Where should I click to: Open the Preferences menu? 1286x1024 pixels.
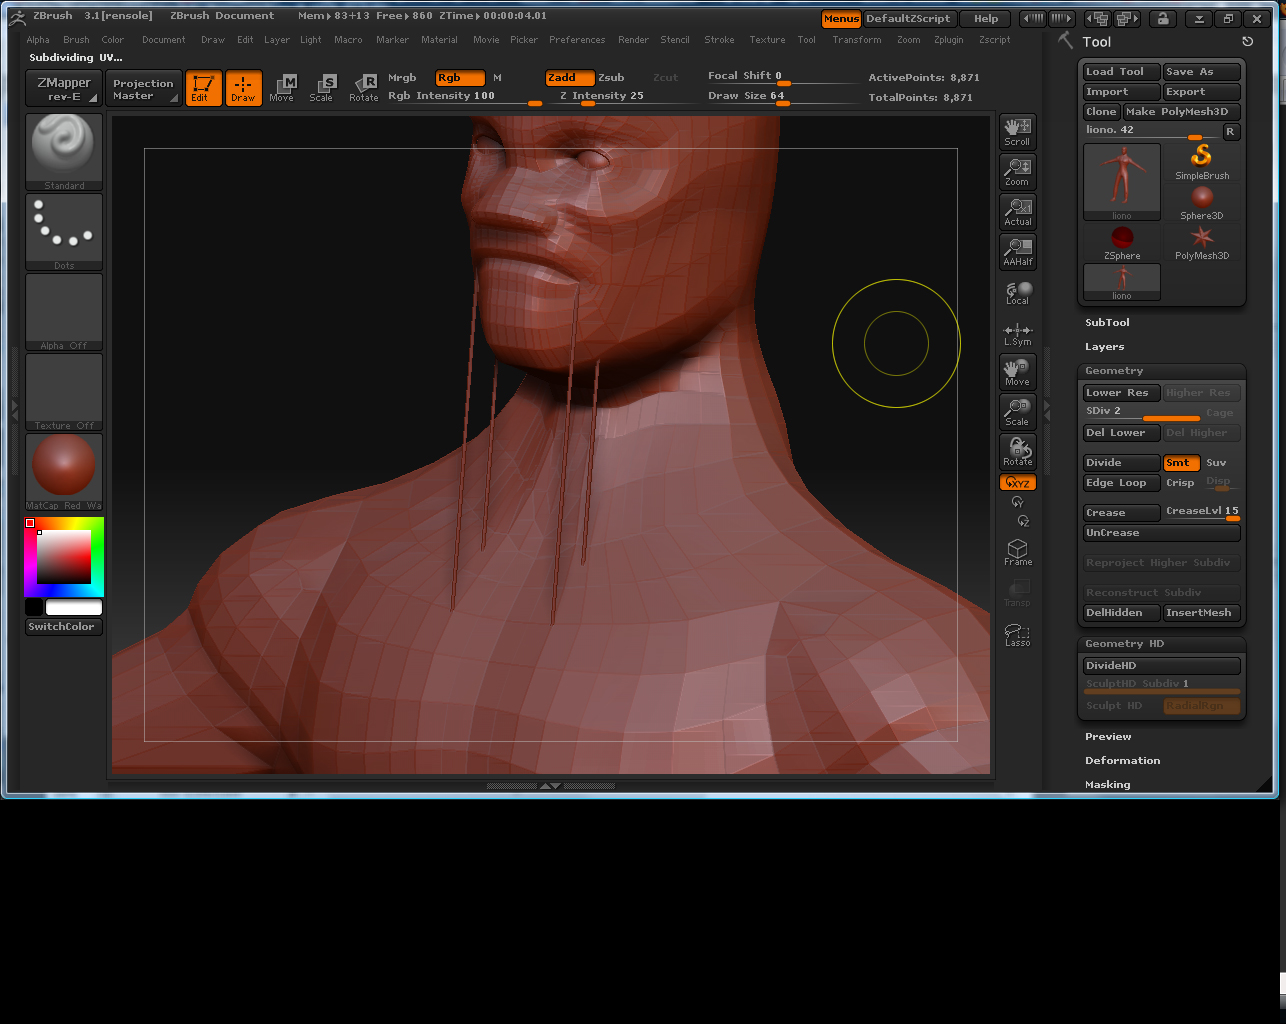click(x=576, y=40)
